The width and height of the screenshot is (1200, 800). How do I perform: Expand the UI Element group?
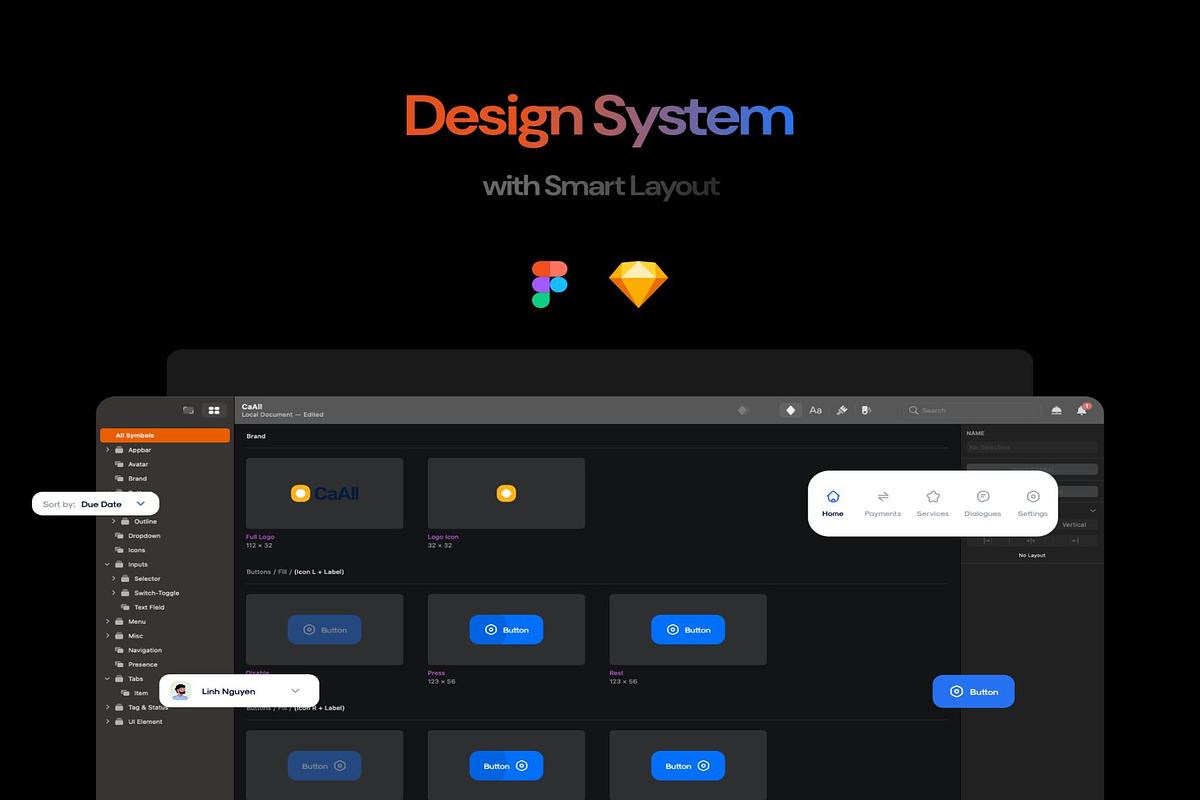108,721
